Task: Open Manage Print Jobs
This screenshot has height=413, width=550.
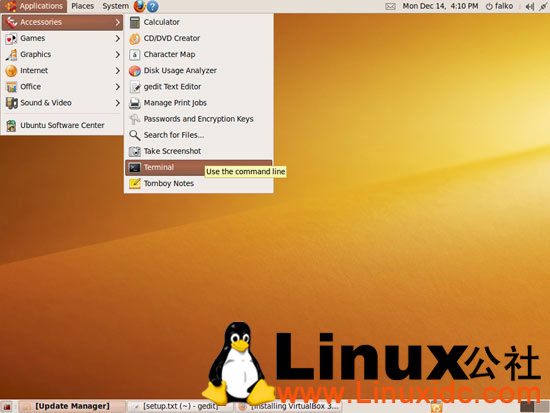Action: coord(199,103)
